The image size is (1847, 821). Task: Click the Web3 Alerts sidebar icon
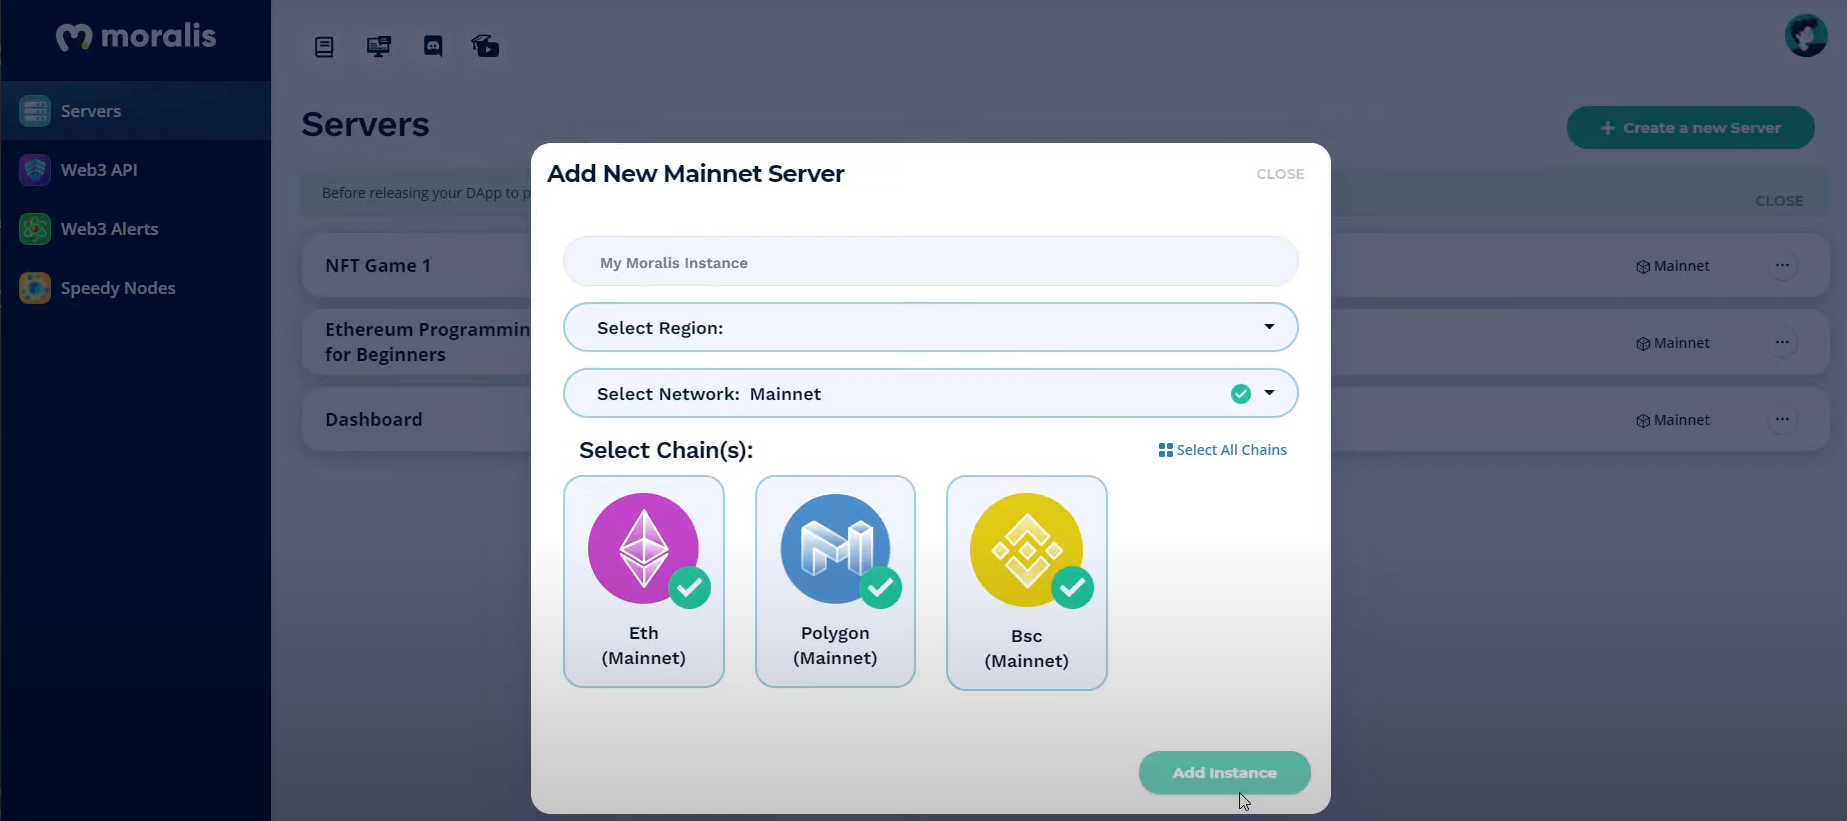35,229
